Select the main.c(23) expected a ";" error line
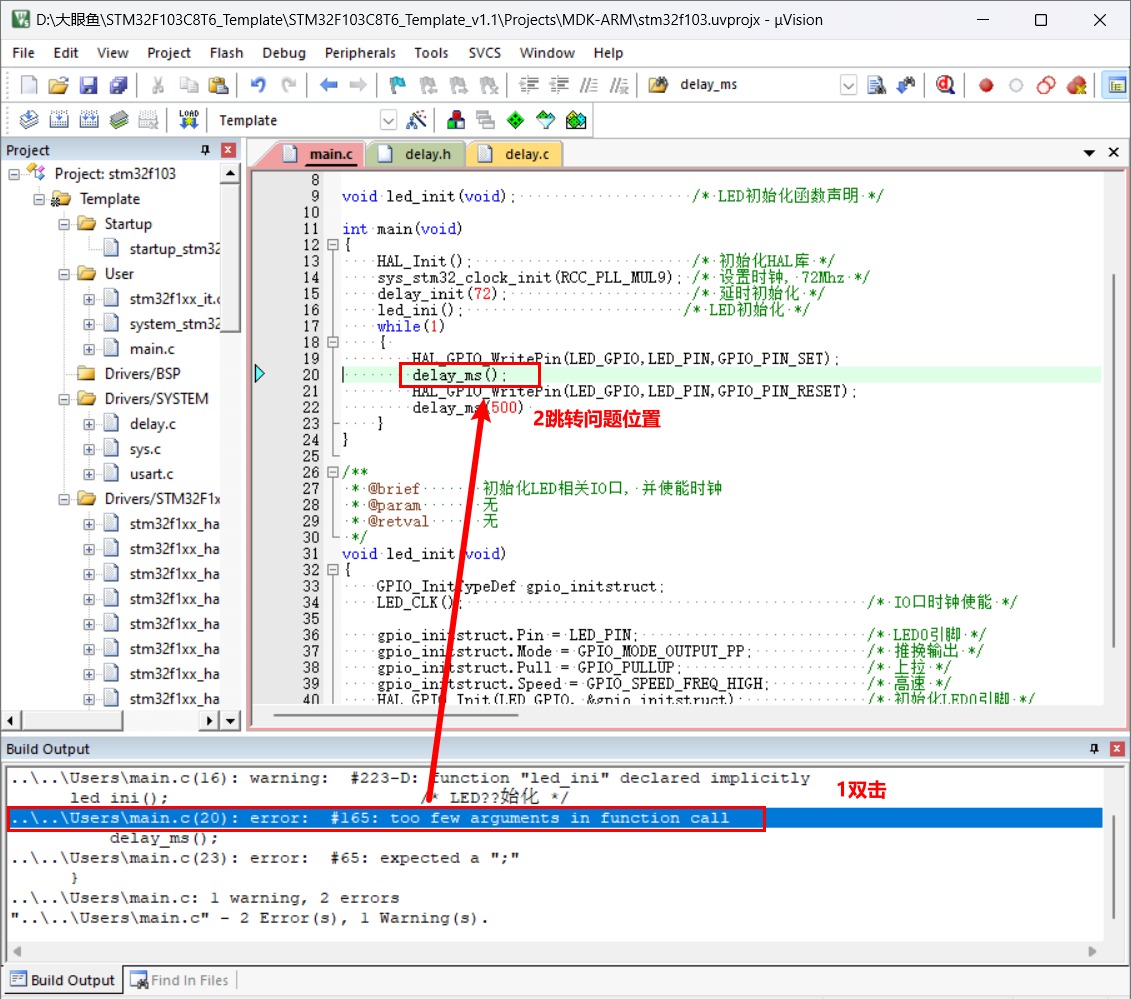Image resolution: width=1131 pixels, height=999 pixels. [265, 858]
